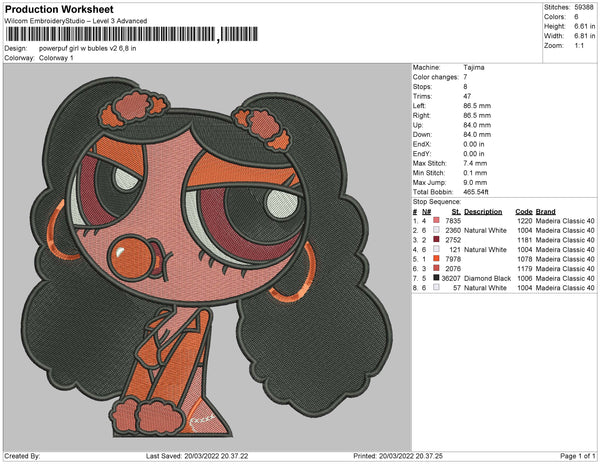This screenshot has height=464, width=600.
Task: Click the 'EndY:' label
Action: click(422, 153)
